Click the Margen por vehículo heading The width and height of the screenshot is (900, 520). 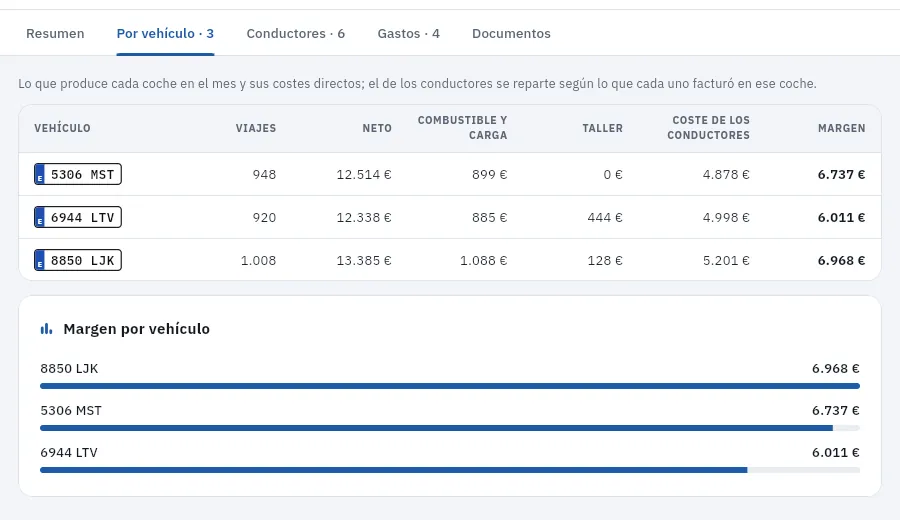tap(137, 329)
